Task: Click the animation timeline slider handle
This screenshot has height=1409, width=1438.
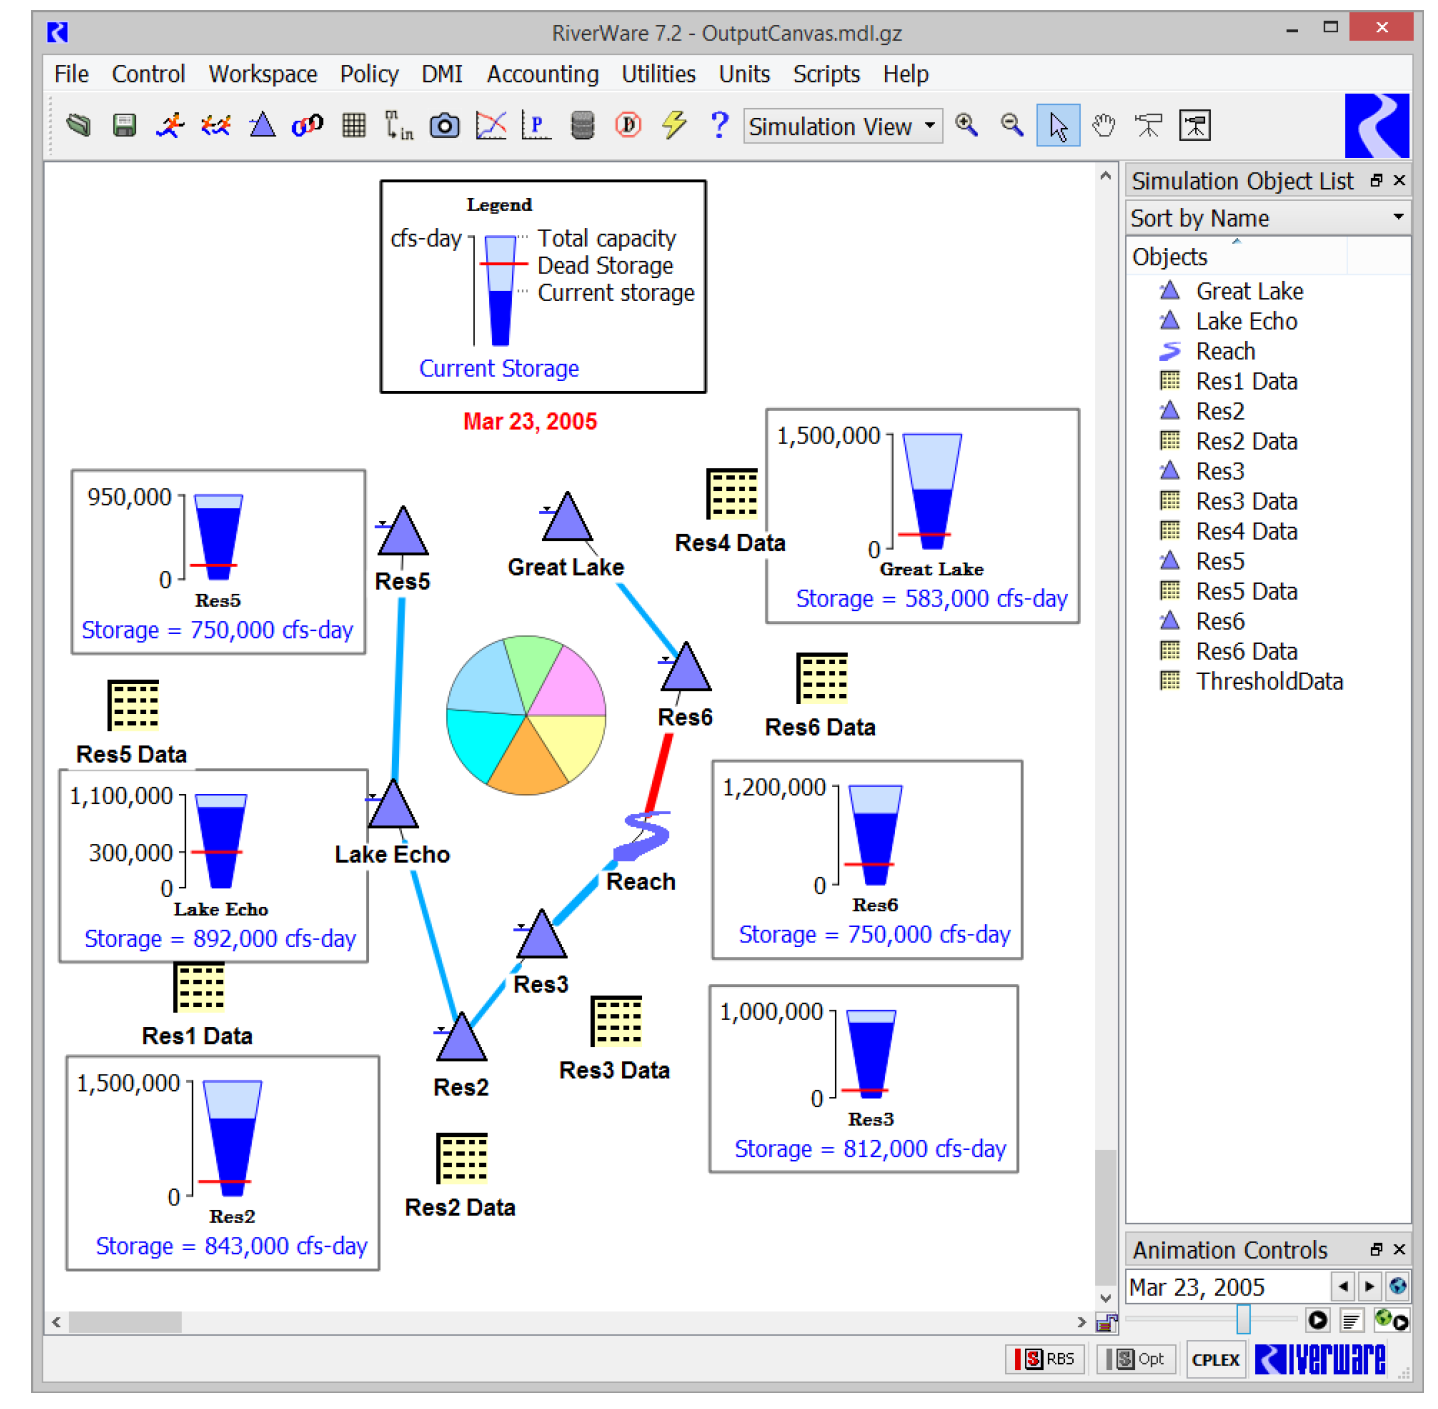Action: pyautogui.click(x=1243, y=1320)
